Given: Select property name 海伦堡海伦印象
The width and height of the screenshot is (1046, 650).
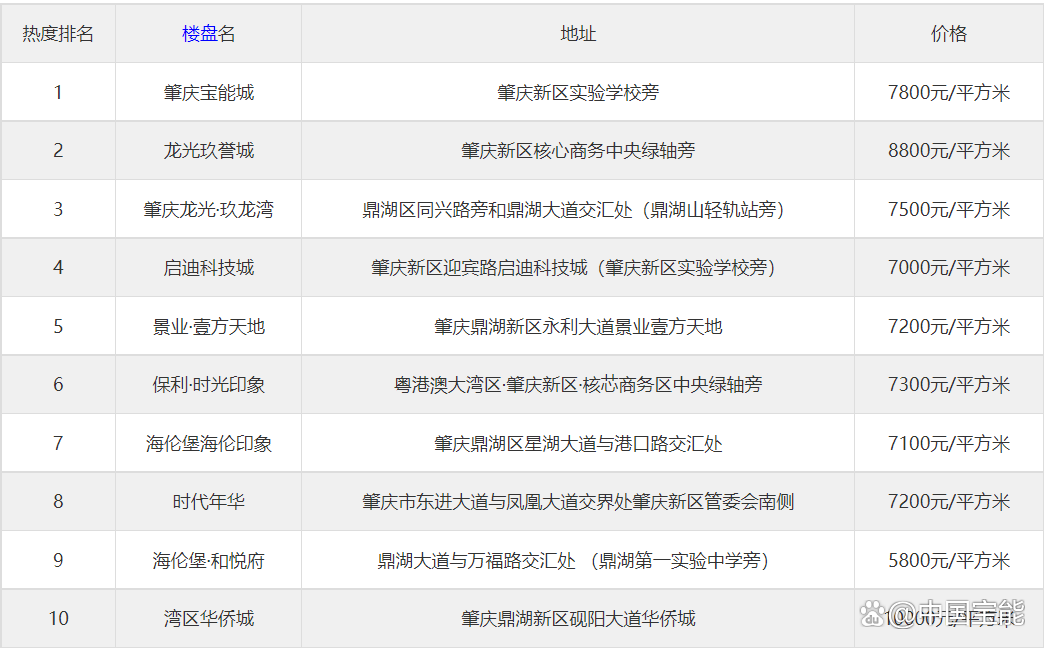Looking at the screenshot, I should tap(209, 443).
